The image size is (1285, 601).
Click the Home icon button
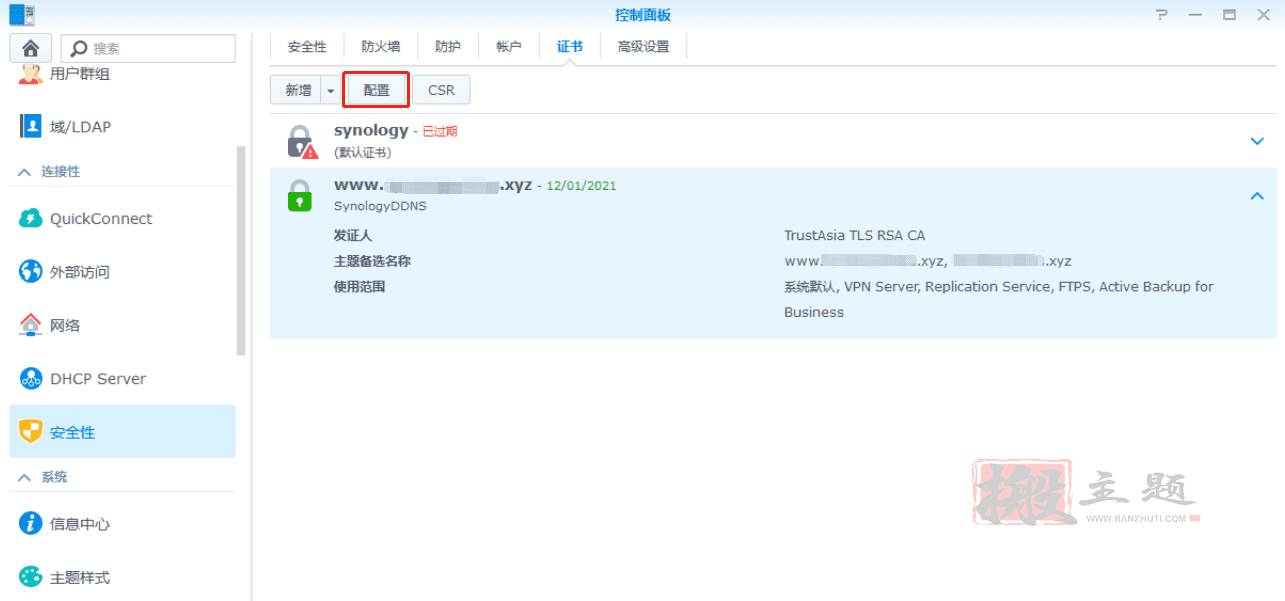pos(30,48)
